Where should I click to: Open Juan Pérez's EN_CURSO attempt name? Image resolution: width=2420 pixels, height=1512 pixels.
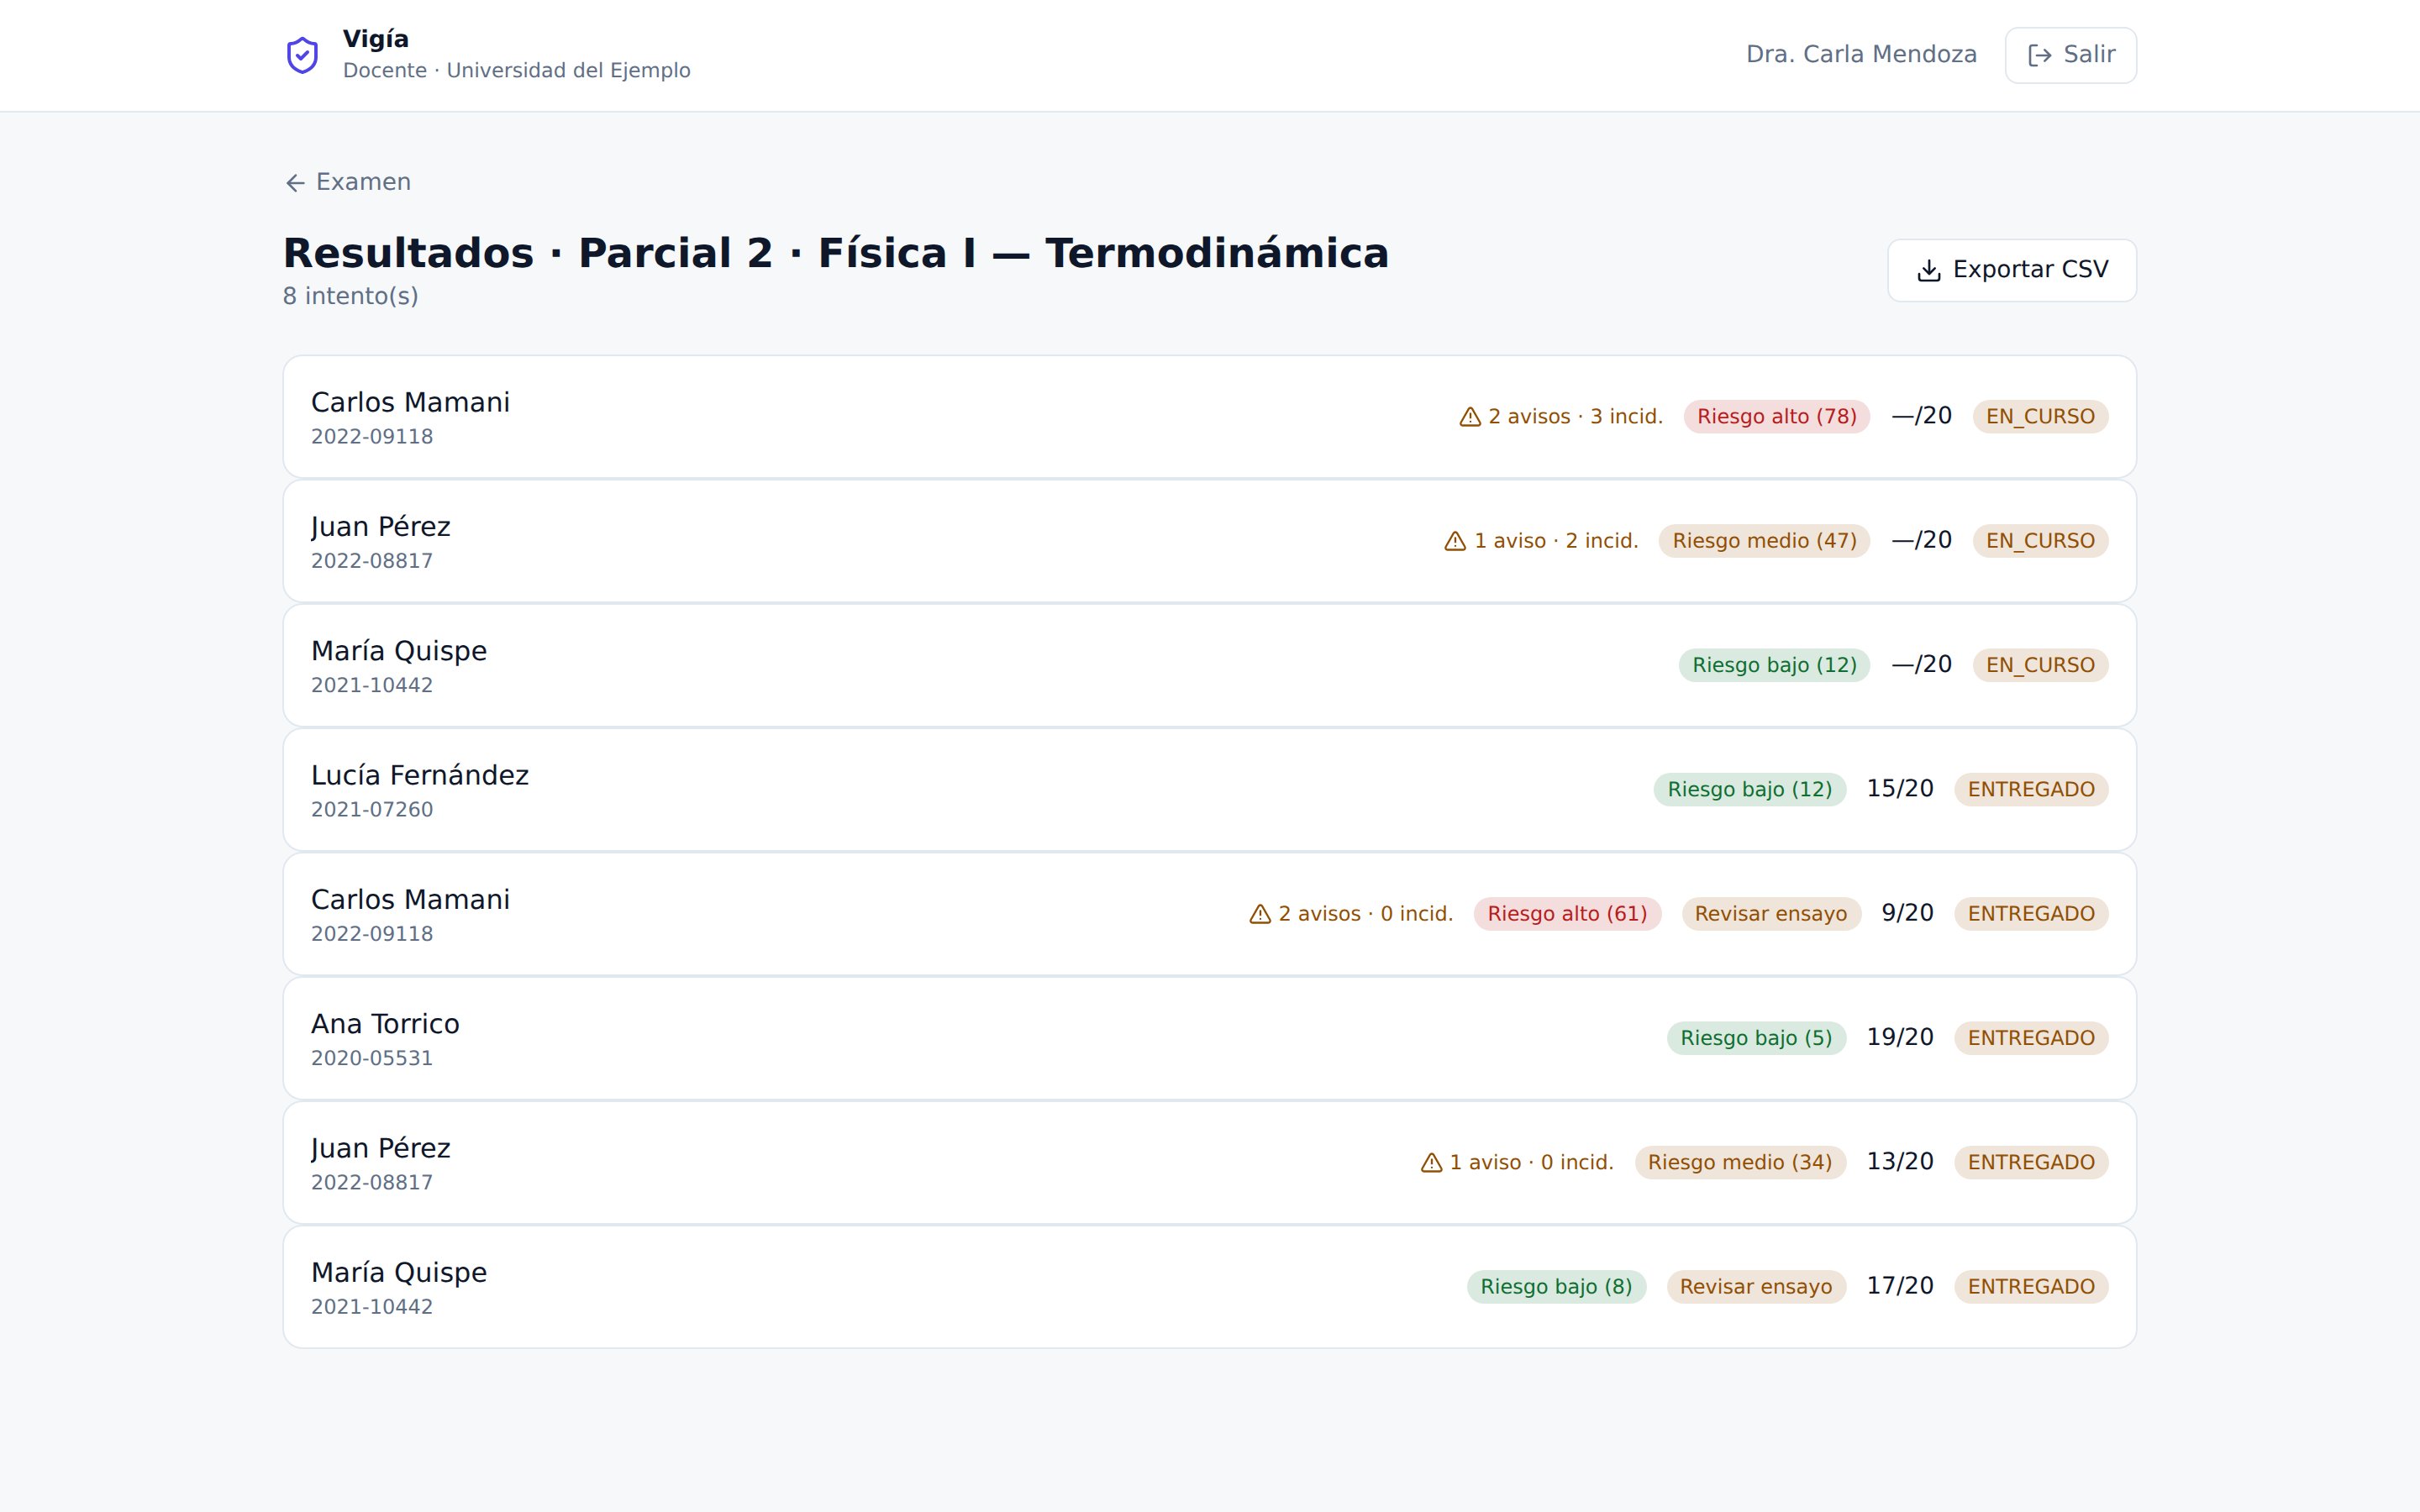[x=381, y=527]
